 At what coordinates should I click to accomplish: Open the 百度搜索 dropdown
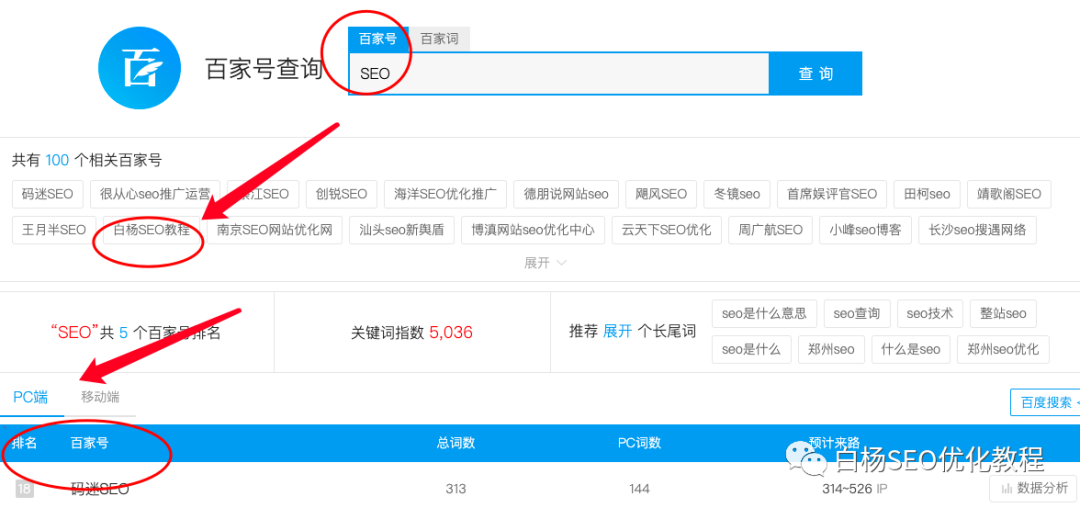click(1045, 403)
